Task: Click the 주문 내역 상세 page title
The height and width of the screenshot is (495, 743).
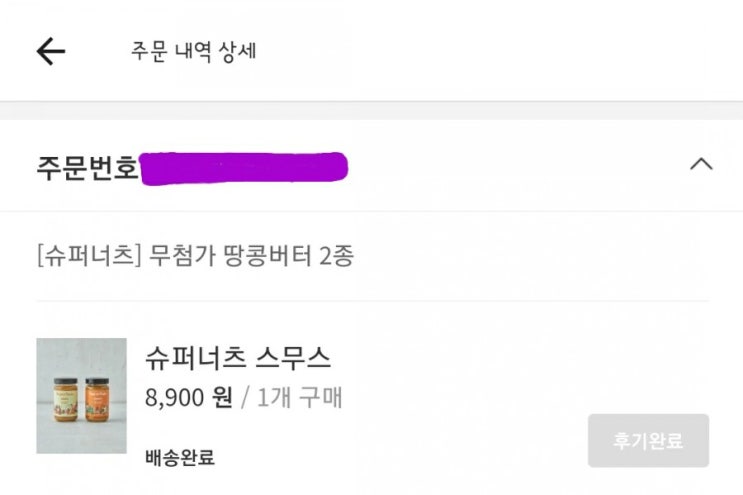Action: point(194,51)
